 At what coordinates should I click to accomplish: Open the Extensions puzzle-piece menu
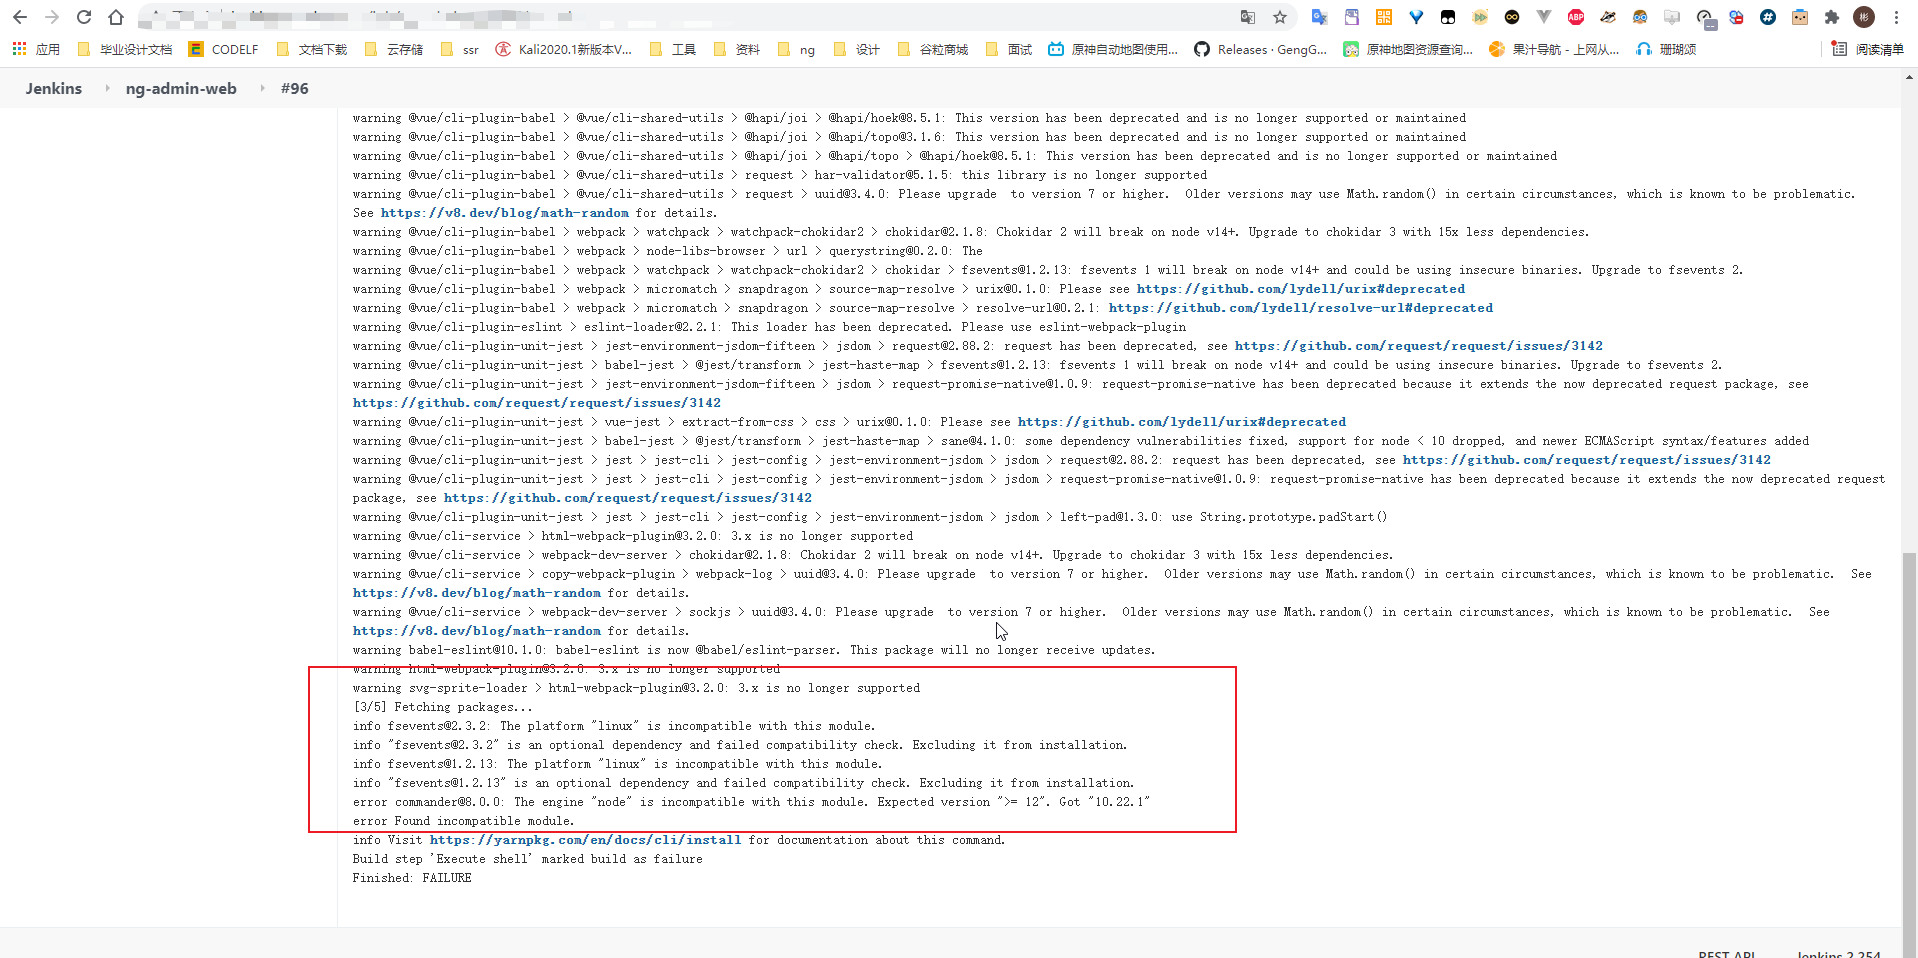1829,17
